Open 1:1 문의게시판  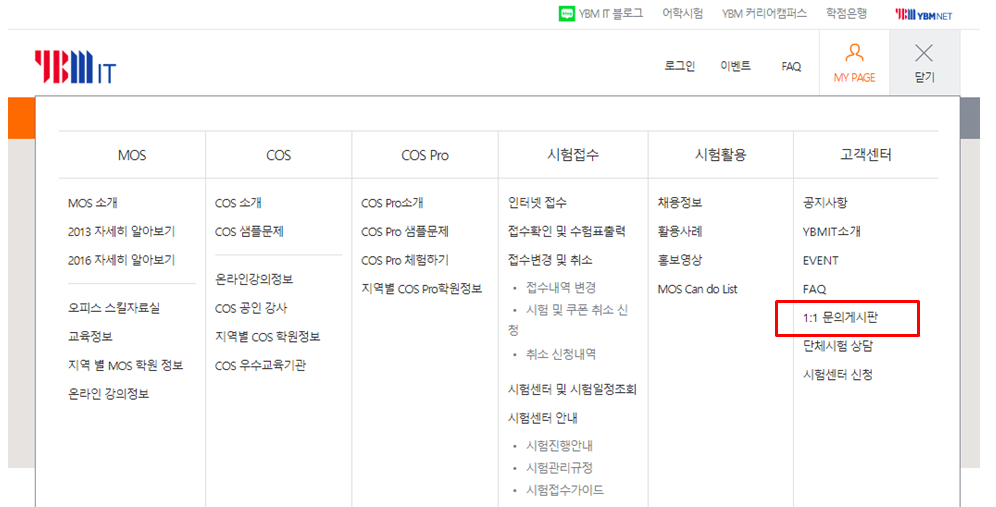coord(840,317)
